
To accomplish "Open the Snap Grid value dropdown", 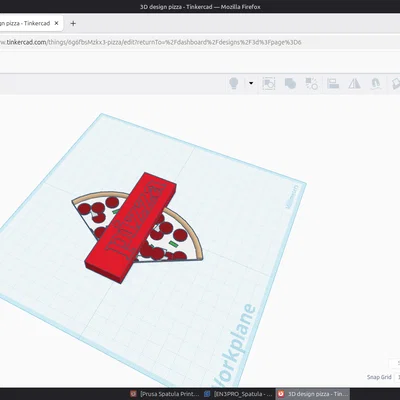I will tap(397, 377).
